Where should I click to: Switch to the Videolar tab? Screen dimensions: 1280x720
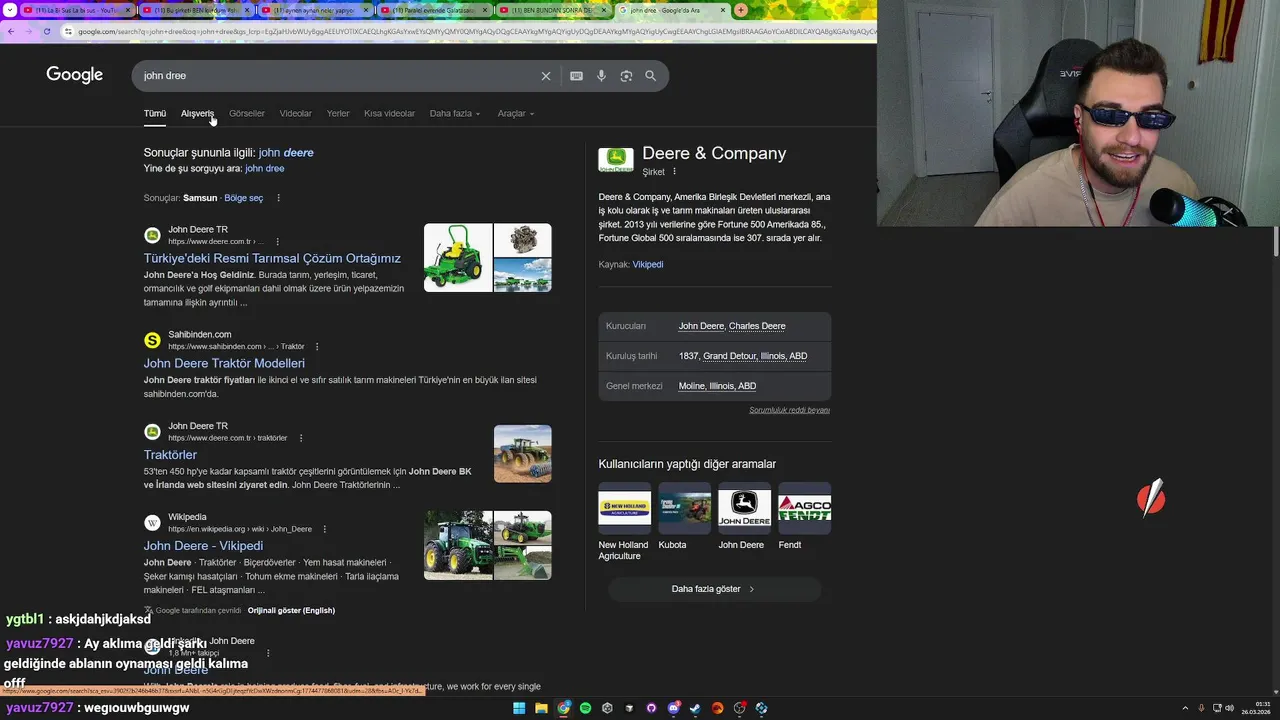tap(296, 114)
